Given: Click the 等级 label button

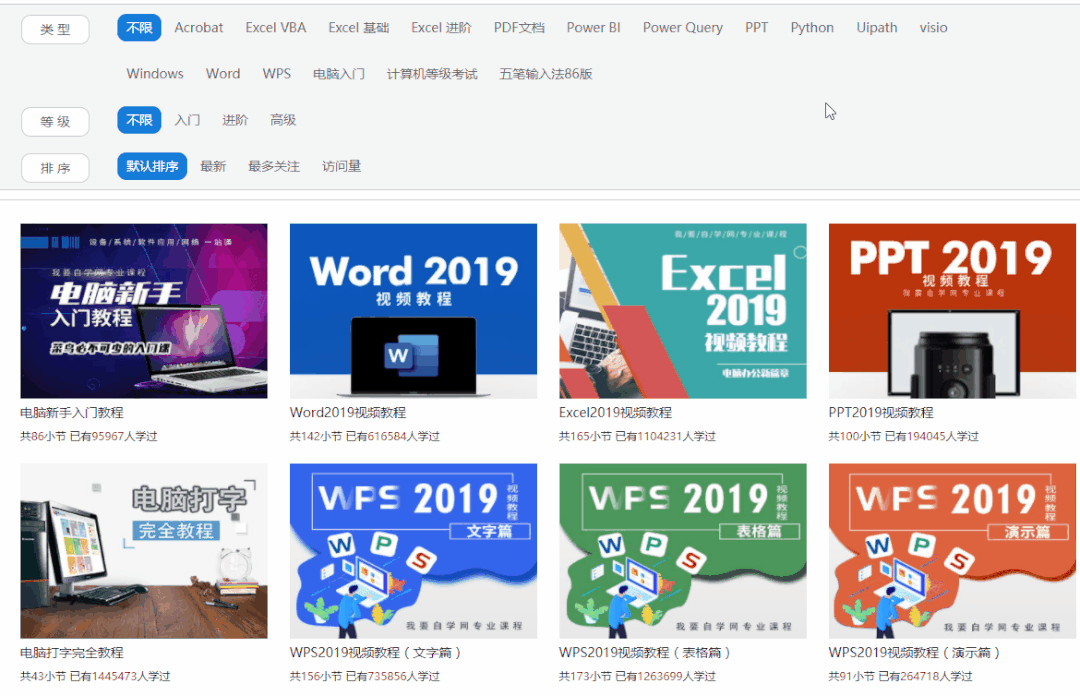Looking at the screenshot, I should tap(55, 122).
